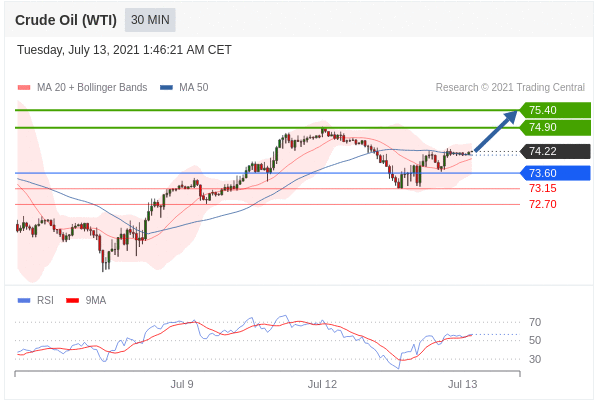Image resolution: width=601 pixels, height=404 pixels.
Task: Click the Jul 12 date axis label
Action: click(x=322, y=384)
